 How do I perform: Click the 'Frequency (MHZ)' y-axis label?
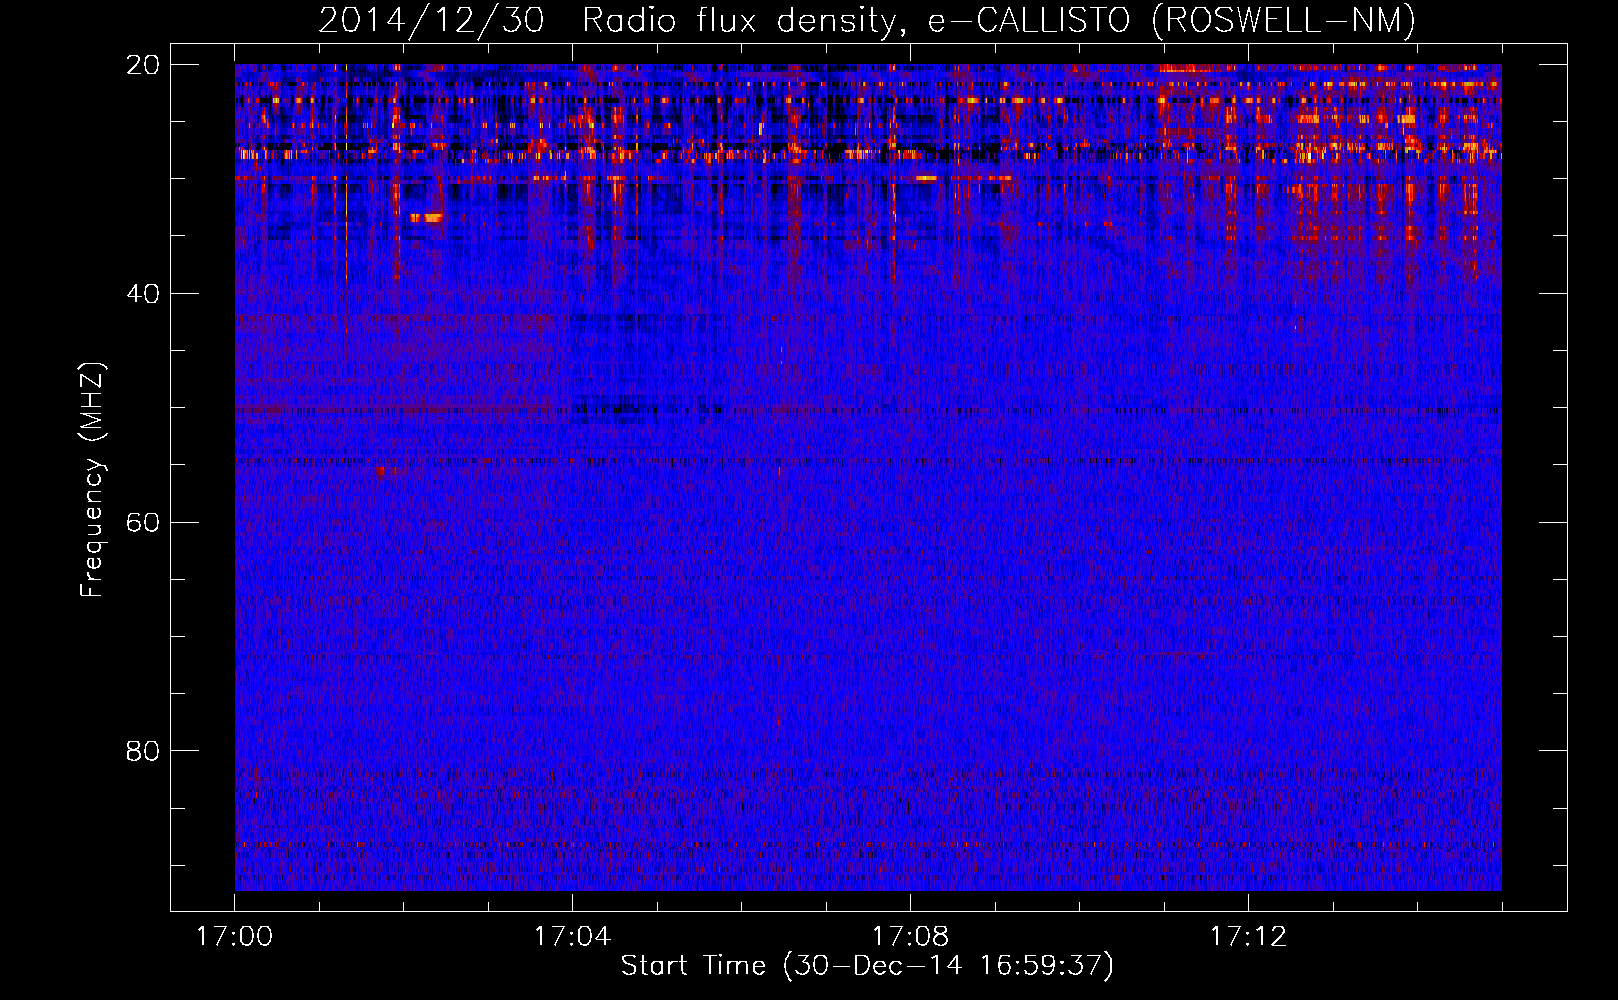(x=92, y=479)
